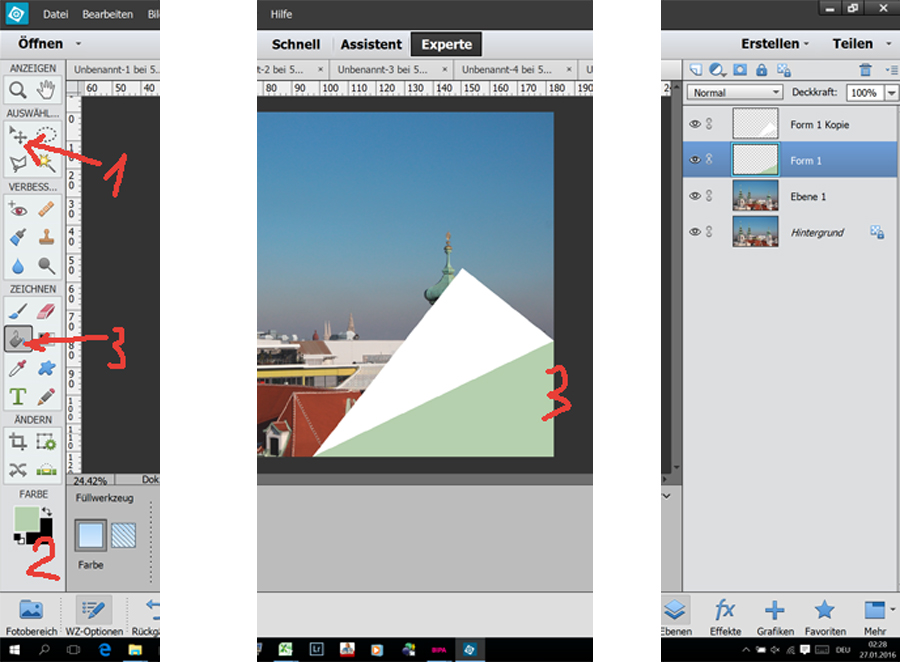
Task: Hide the Form 1 Kopie layer
Action: [x=695, y=124]
